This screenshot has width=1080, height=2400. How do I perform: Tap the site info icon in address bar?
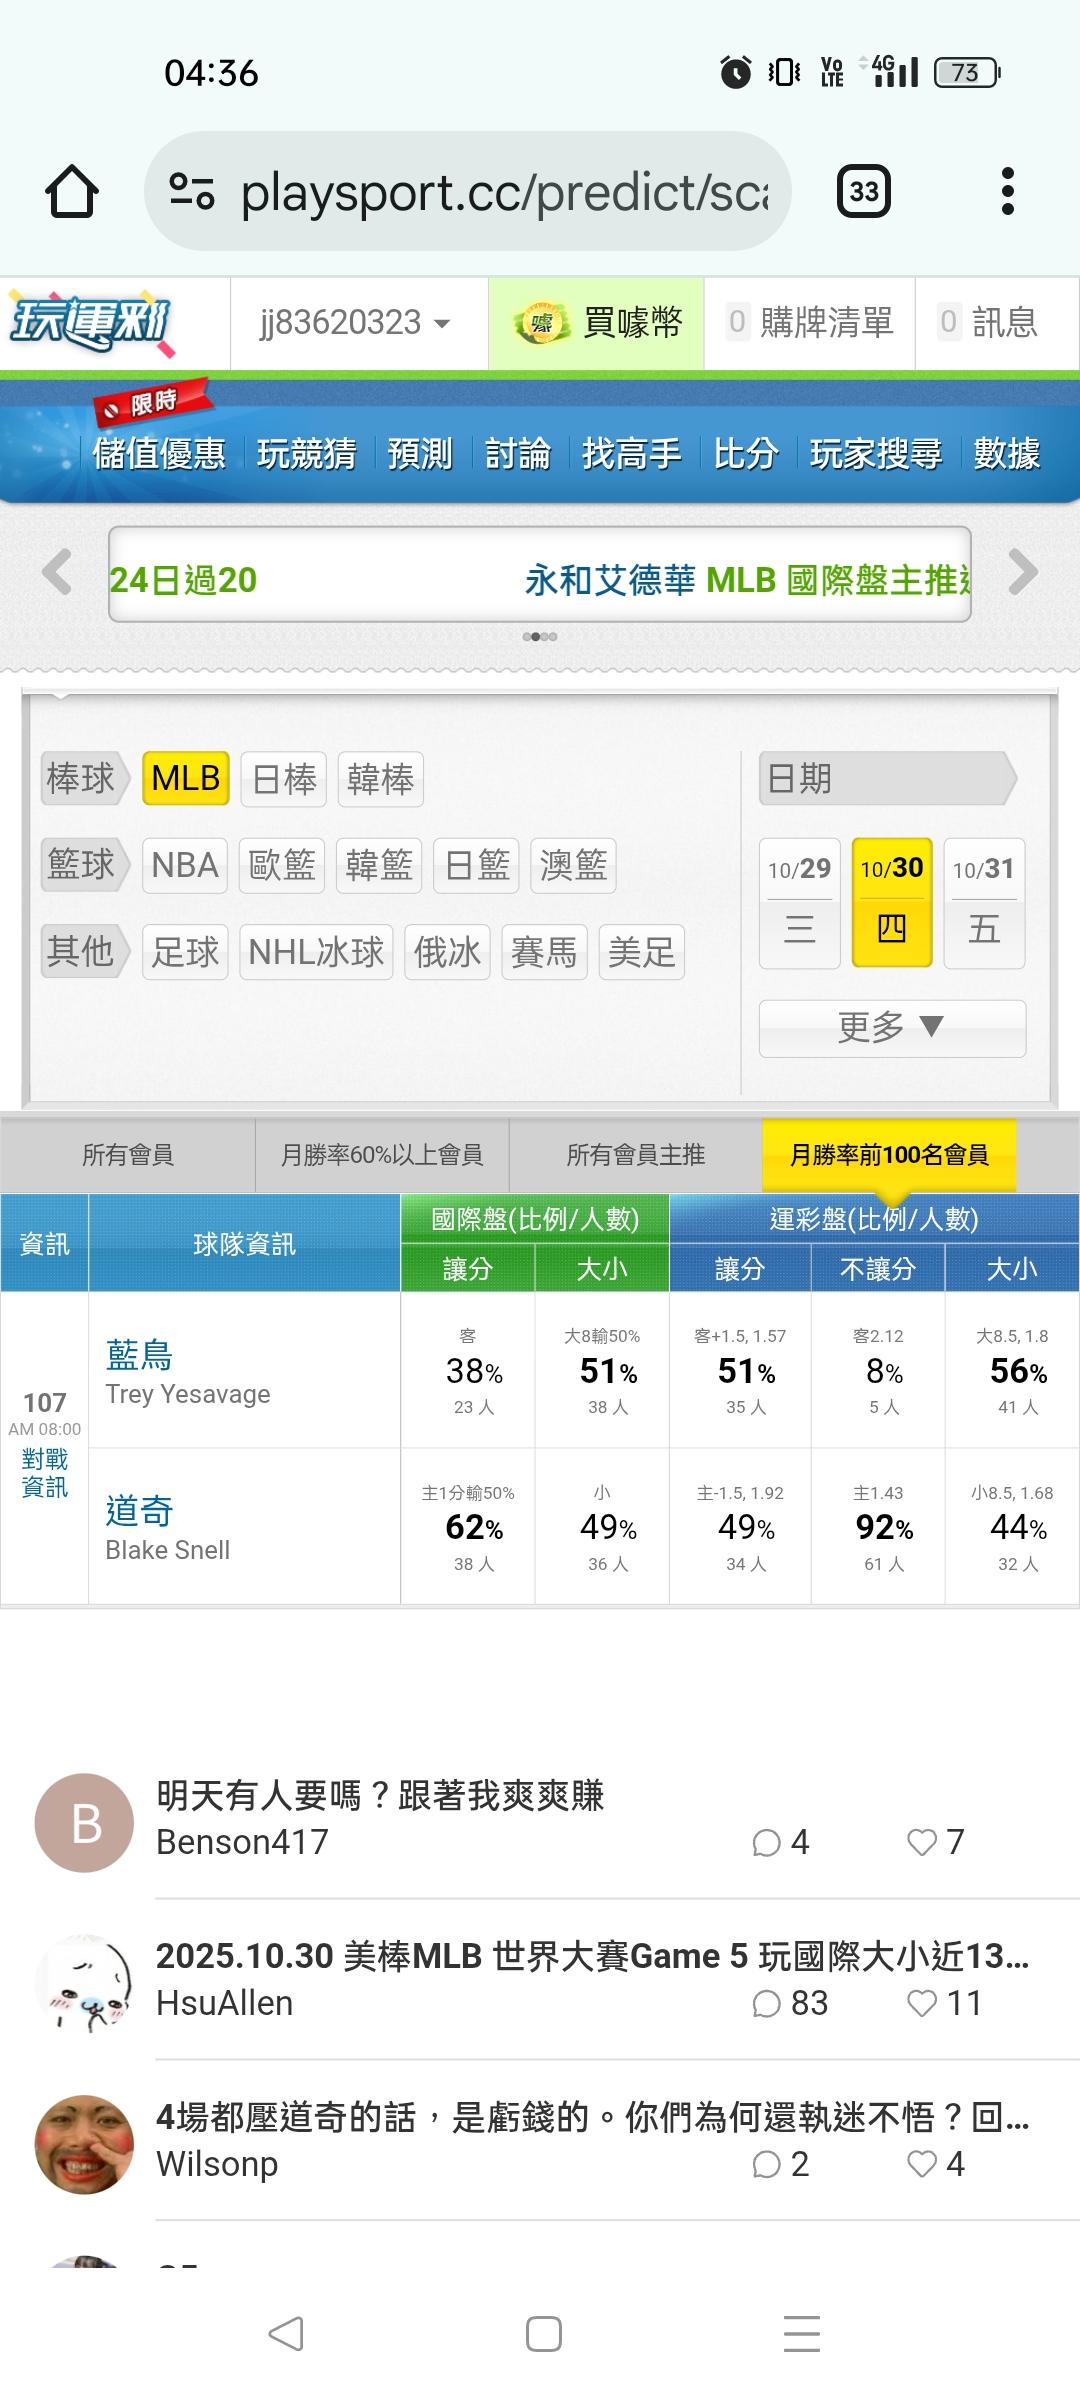tap(192, 191)
